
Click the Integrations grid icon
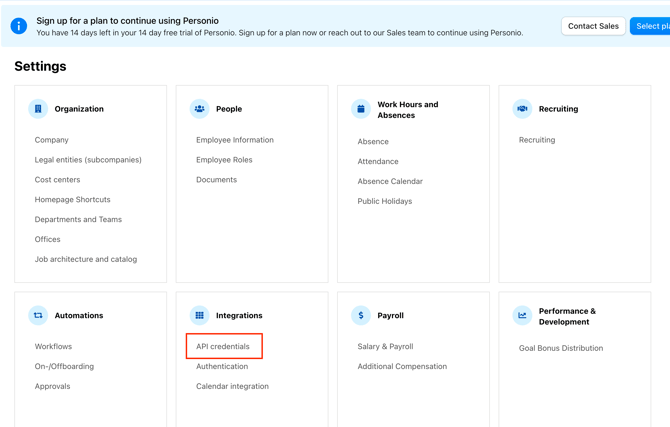tap(200, 315)
